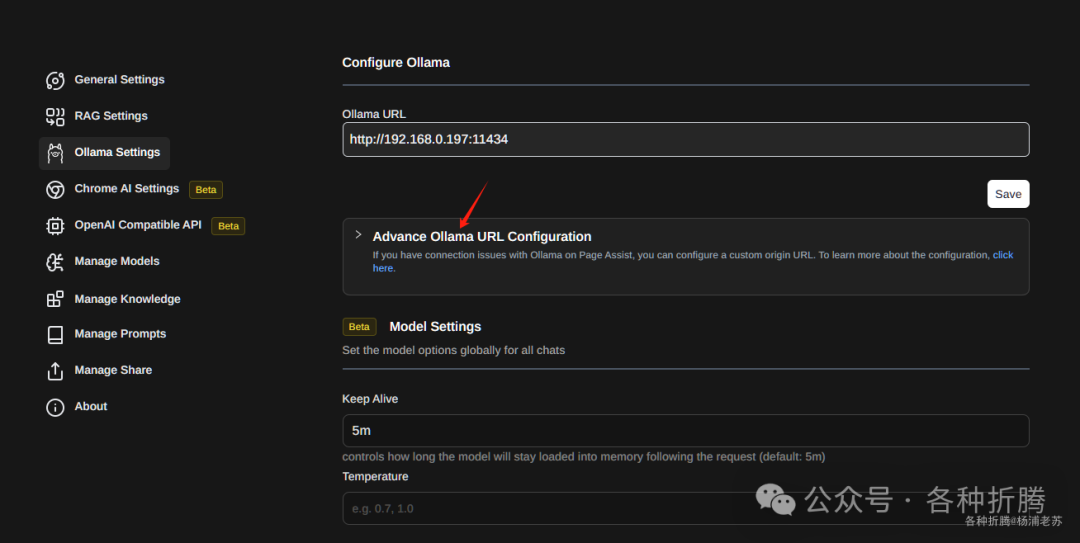Click the Chrome AI Settings icon
The image size is (1080, 543).
(x=56, y=189)
